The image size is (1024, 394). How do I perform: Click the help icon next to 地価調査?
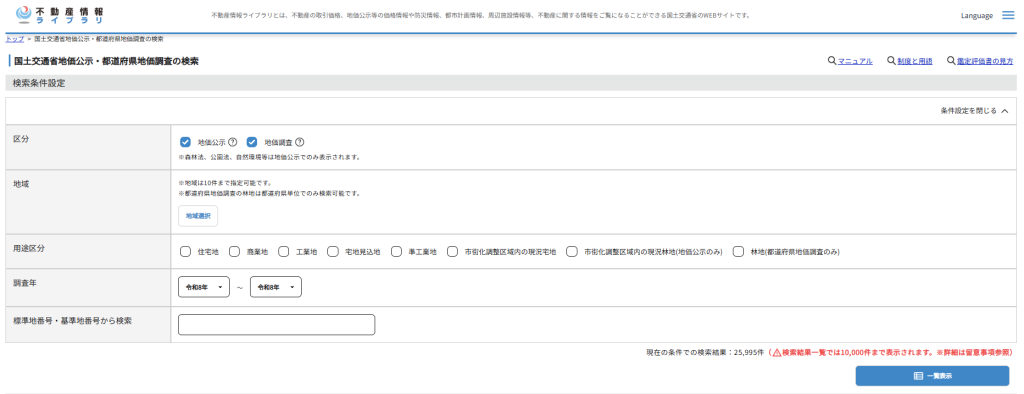(300, 142)
